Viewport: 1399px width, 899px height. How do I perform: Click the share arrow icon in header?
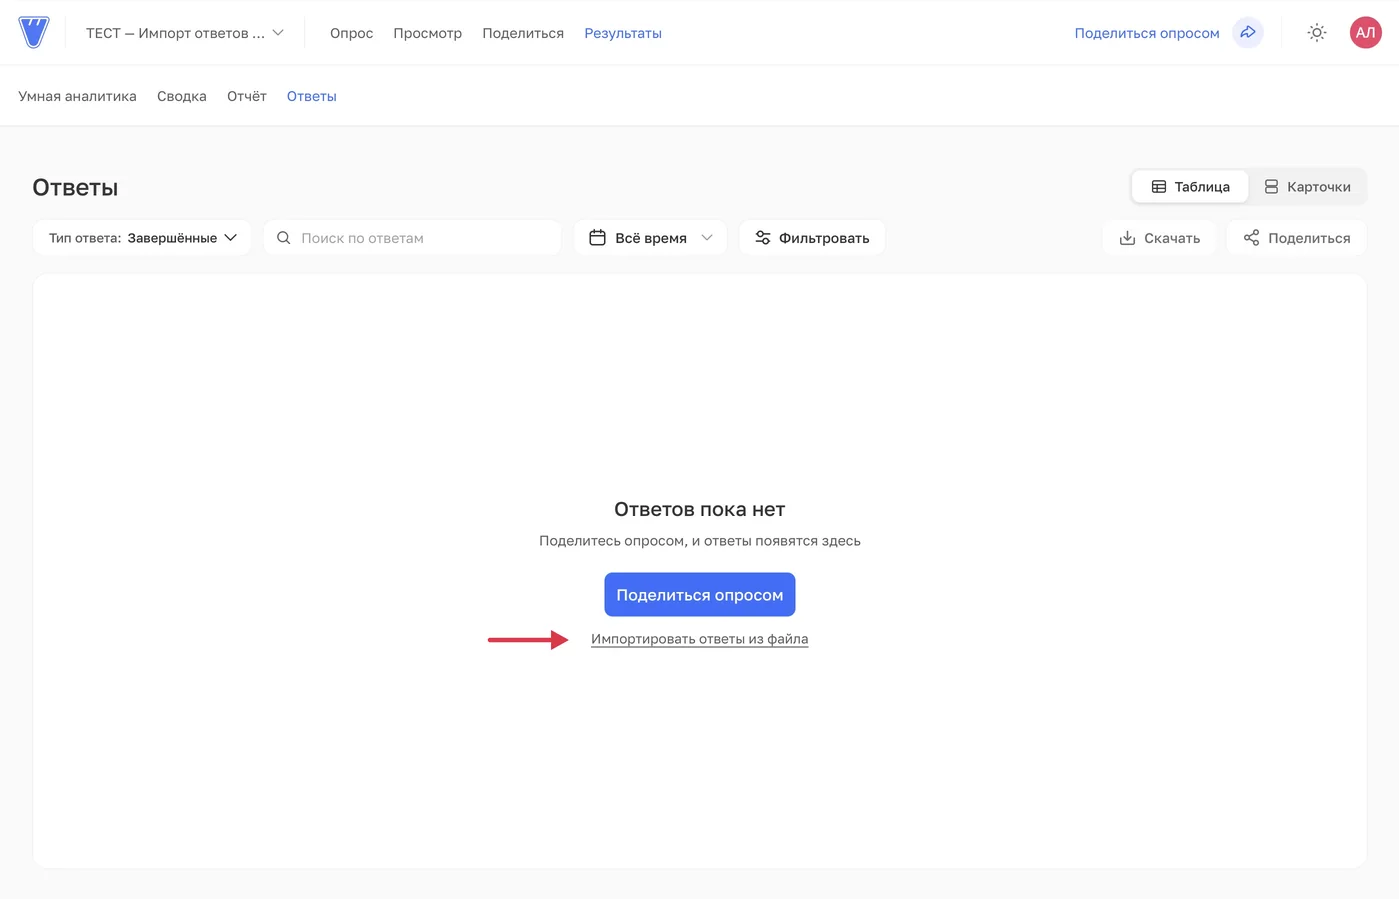point(1248,33)
